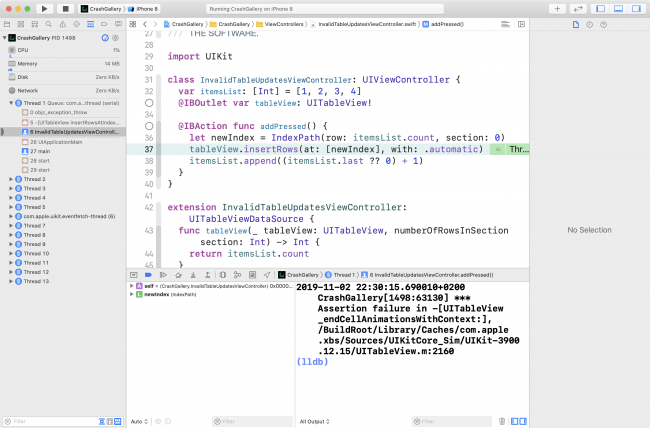Click the Run (play) button

[x=45, y=8]
